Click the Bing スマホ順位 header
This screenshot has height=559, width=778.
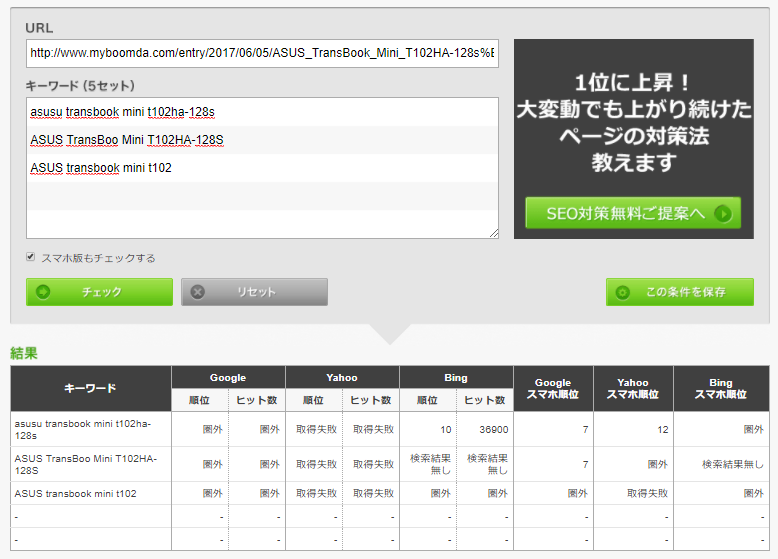tap(721, 388)
